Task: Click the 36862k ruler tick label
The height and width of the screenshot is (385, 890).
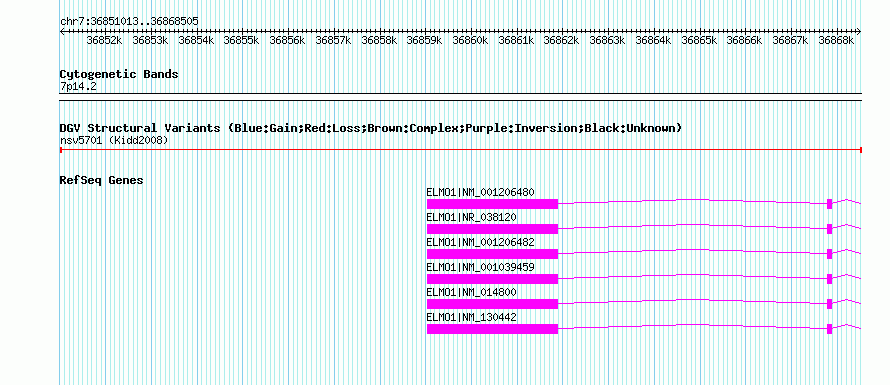Action: (562, 40)
